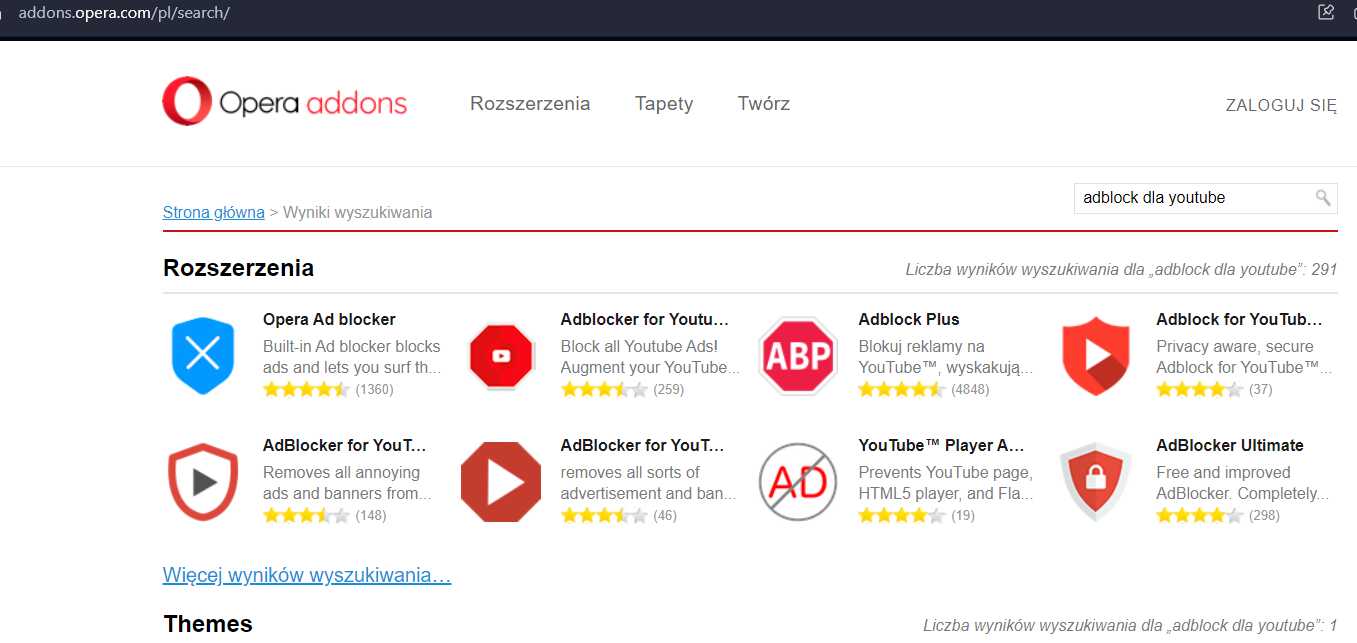Choose the red octagon play-button extension icon
The image size is (1357, 643).
click(x=501, y=482)
